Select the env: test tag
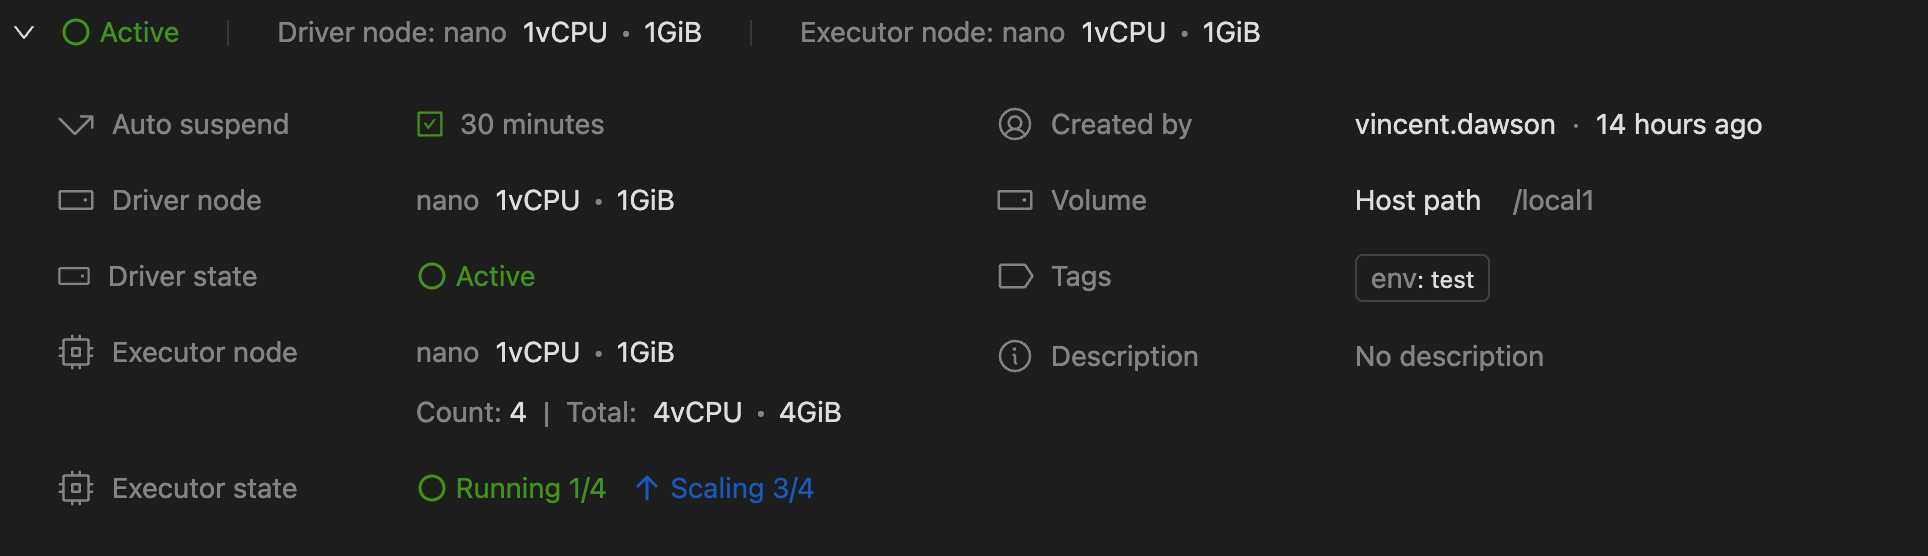 click(x=1422, y=279)
